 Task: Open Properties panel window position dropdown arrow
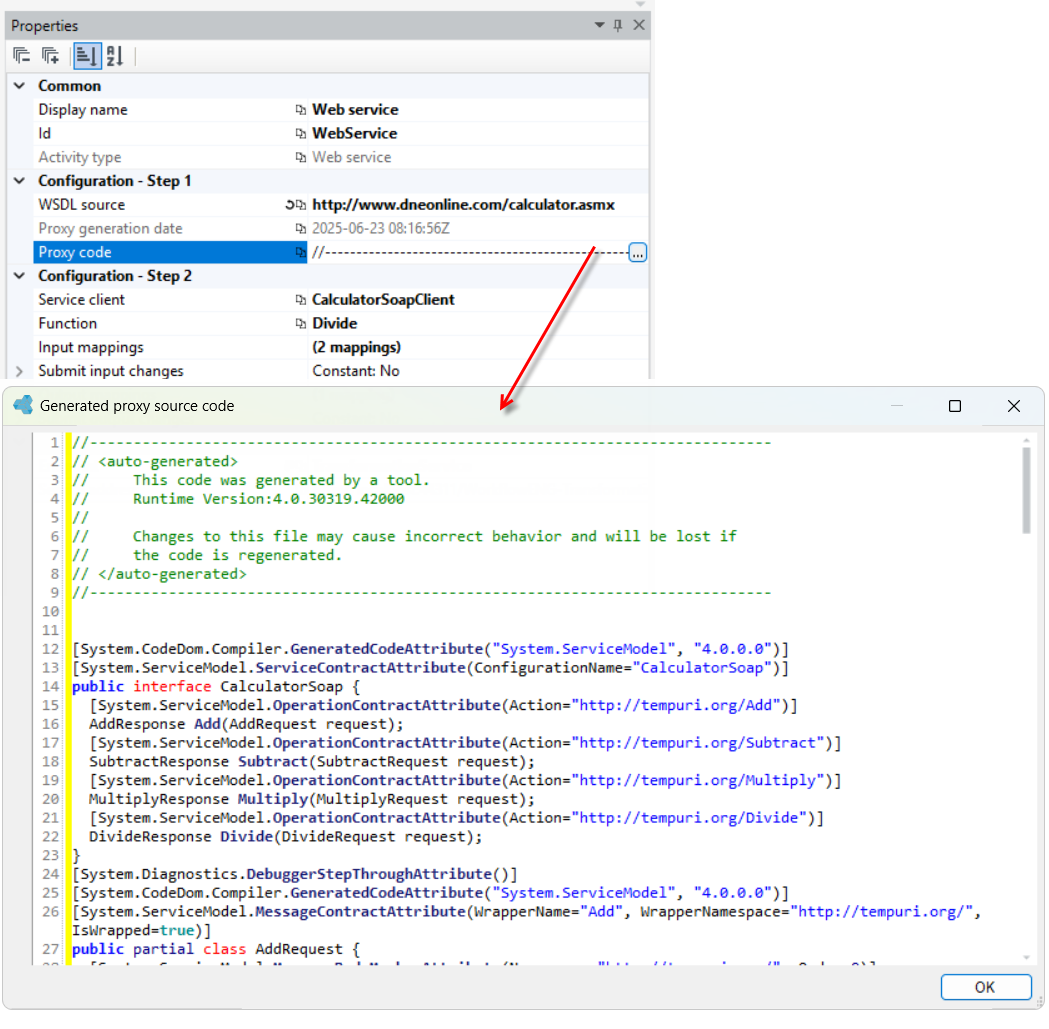click(599, 25)
